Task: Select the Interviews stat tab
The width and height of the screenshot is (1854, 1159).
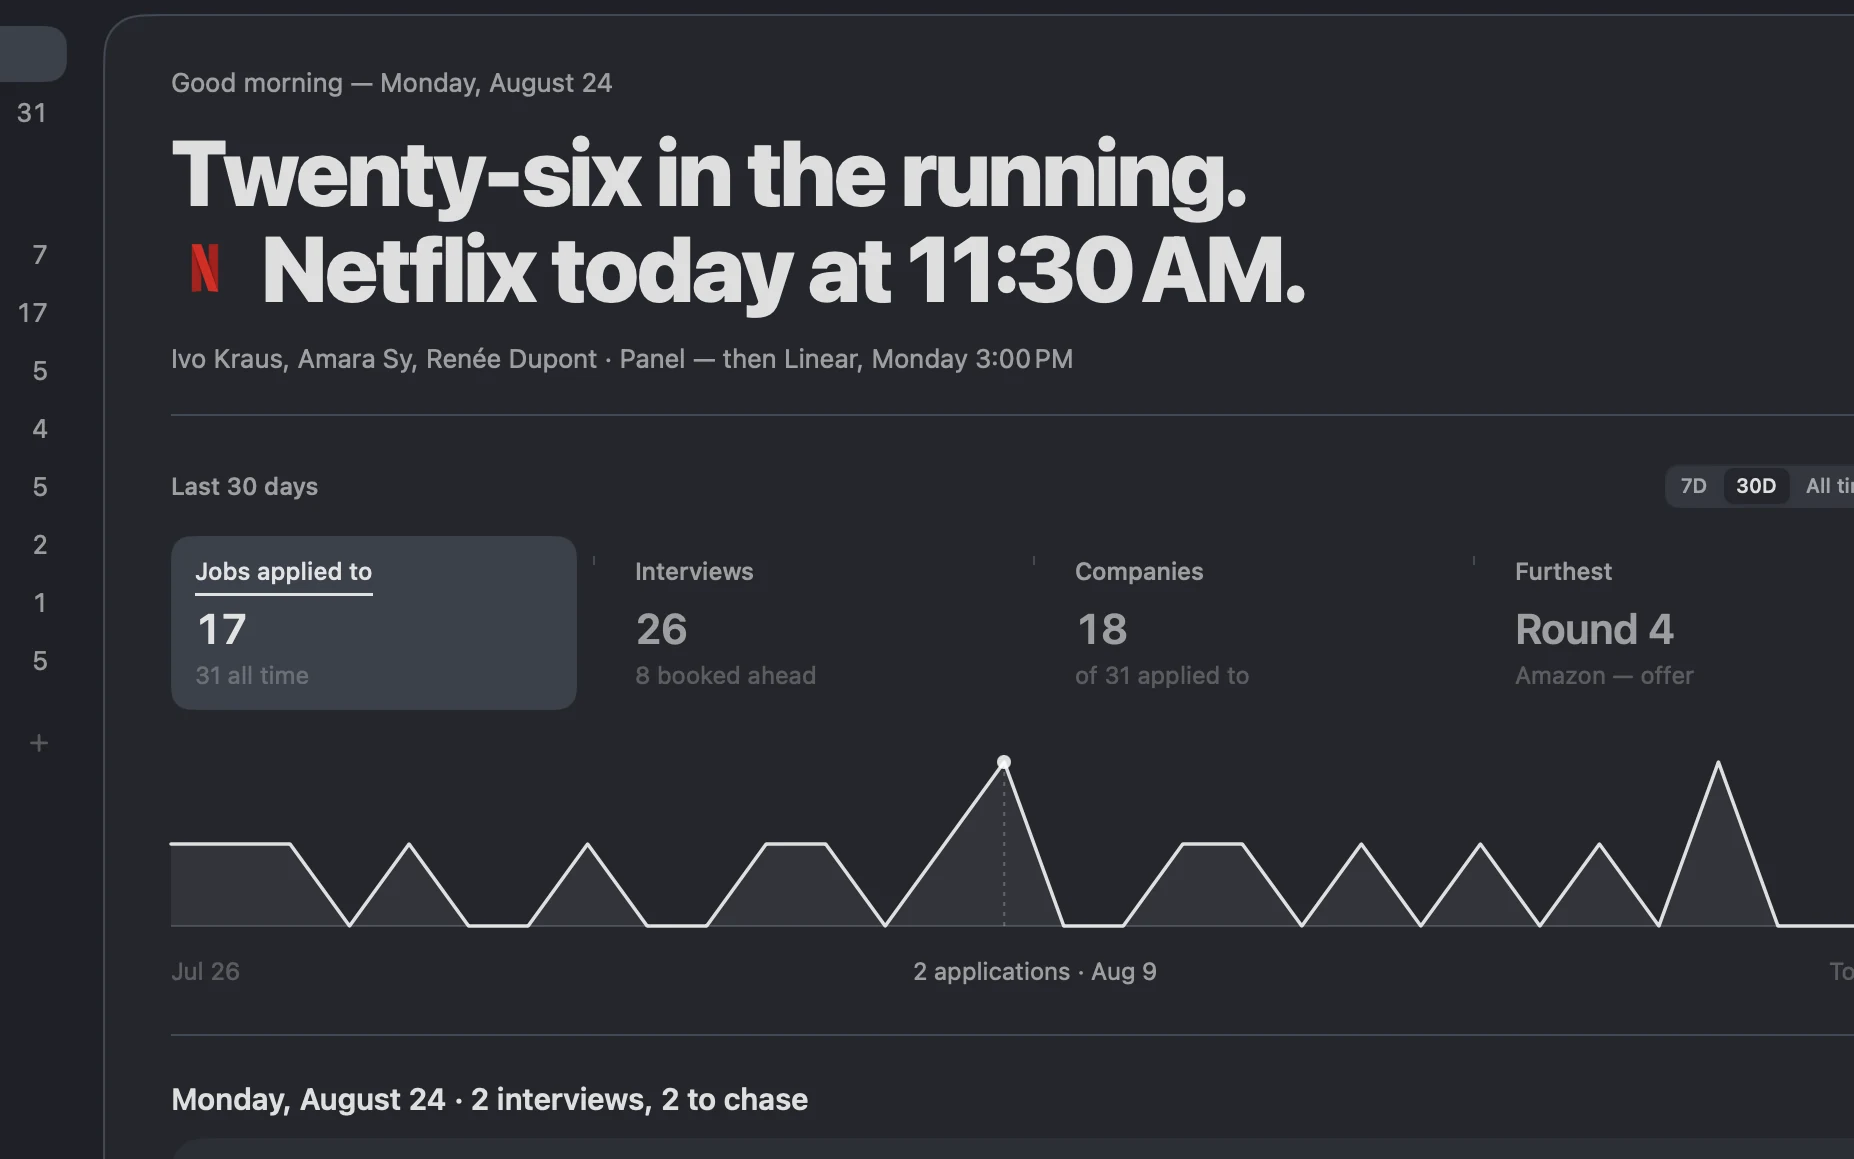Action: pyautogui.click(x=814, y=623)
